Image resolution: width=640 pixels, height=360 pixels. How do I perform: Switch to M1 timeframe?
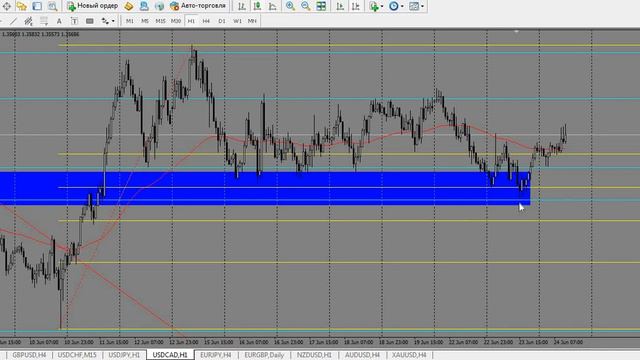click(129, 21)
